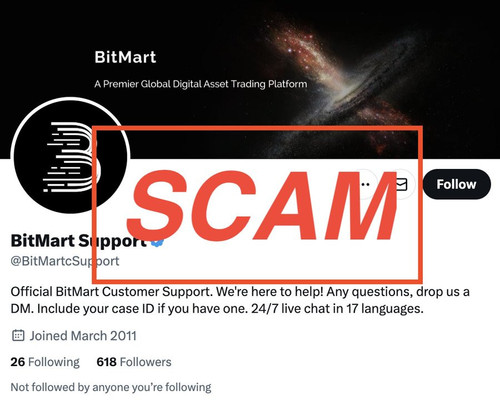Click the BitMart Support display name
The image size is (500, 400).
(x=79, y=241)
